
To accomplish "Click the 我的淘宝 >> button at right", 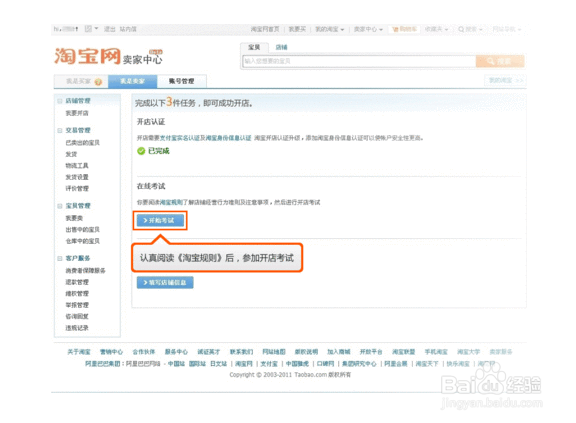I will point(505,80).
